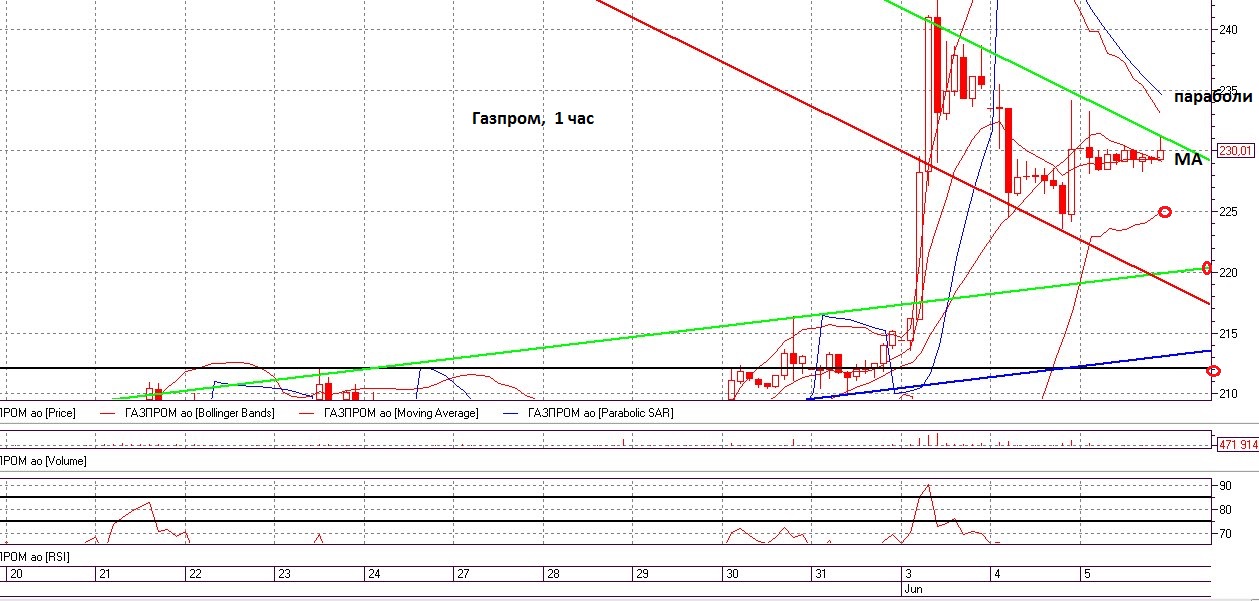Click the tall red candle at 240 peak
Screen dimensions: 1259x601
click(x=938, y=66)
